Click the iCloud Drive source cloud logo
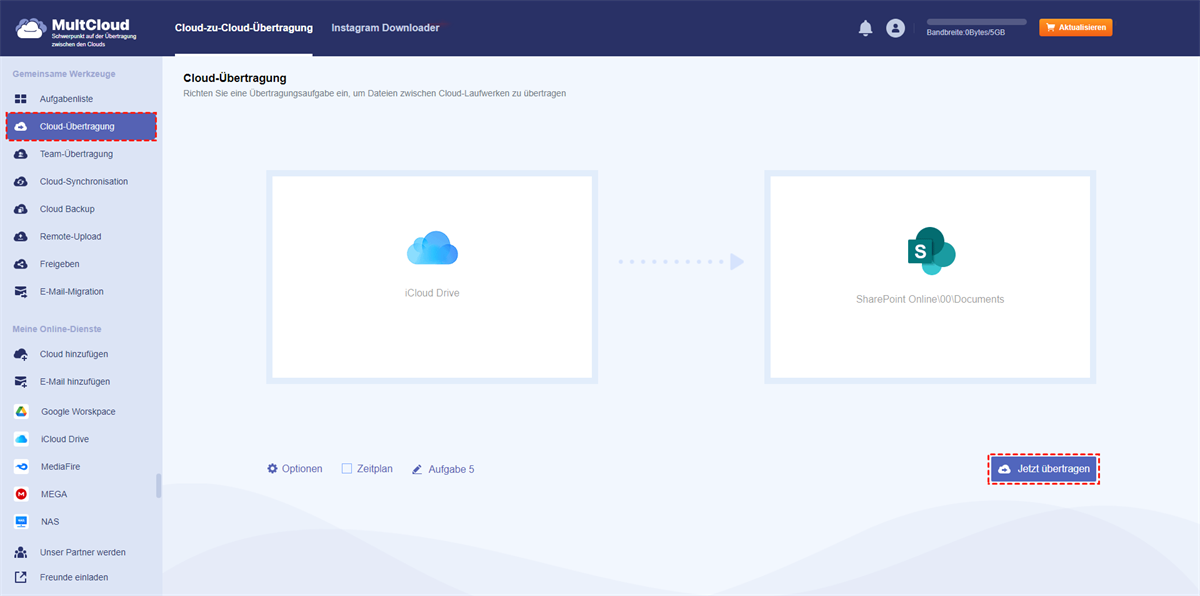Screen dimensions: 1200x596 (x=432, y=247)
